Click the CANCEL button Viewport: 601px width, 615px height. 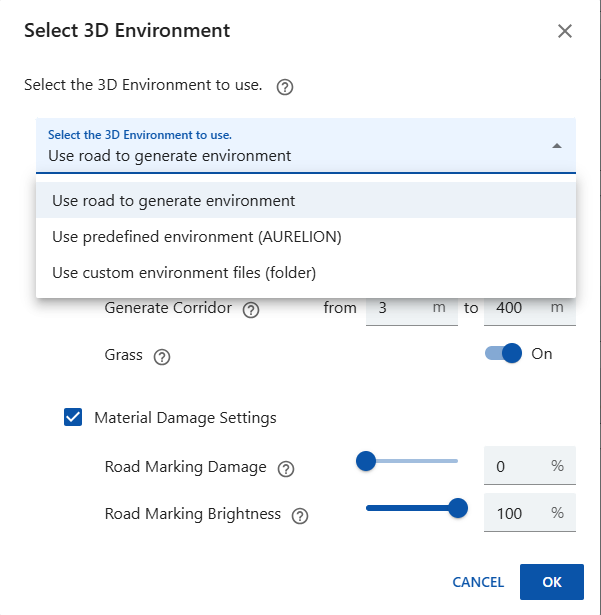[478, 582]
